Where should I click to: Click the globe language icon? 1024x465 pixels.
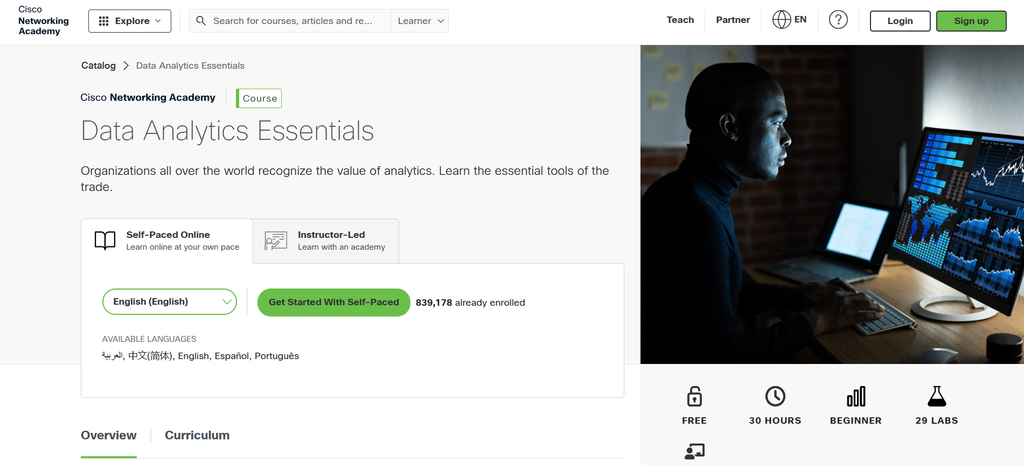[x=781, y=20]
